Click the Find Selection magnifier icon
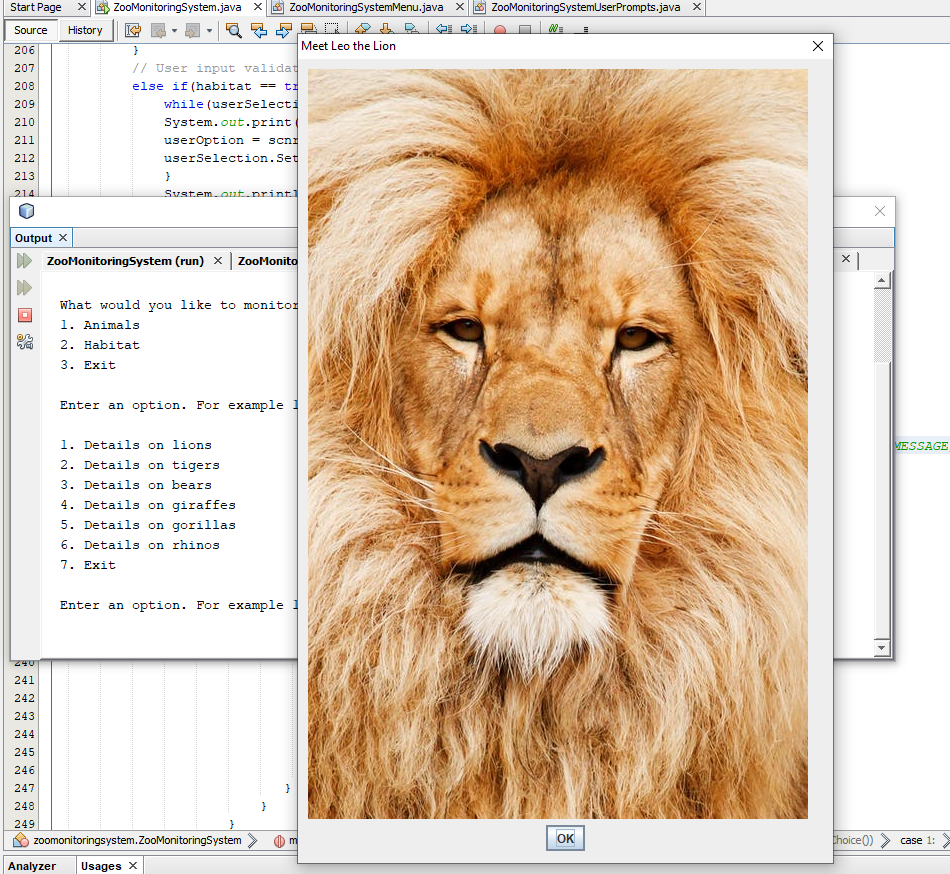The height and width of the screenshot is (874, 950). [233, 30]
